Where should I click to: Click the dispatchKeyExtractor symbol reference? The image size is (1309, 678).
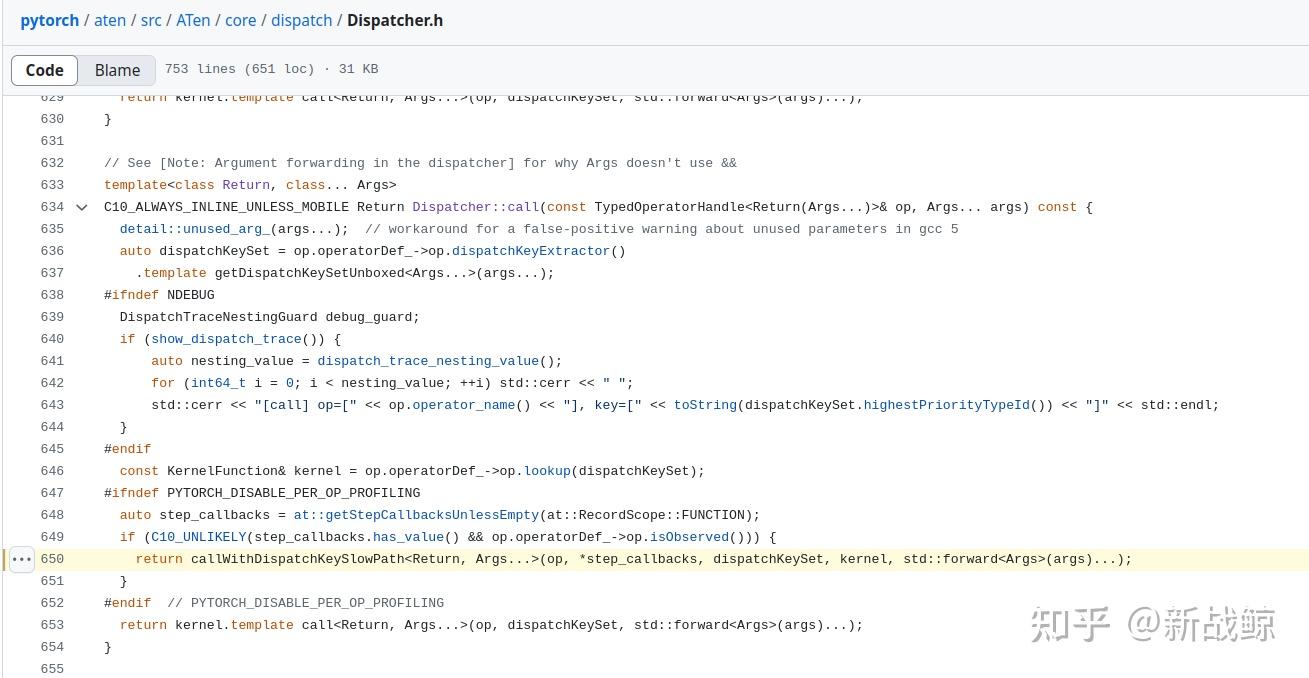point(531,251)
